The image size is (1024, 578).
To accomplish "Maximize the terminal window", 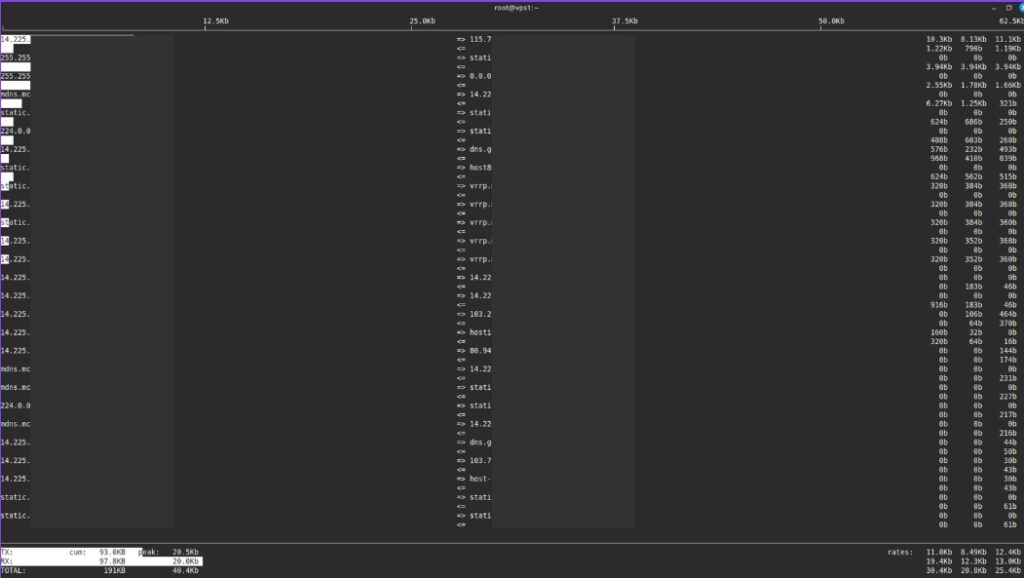I will click(x=1007, y=7).
